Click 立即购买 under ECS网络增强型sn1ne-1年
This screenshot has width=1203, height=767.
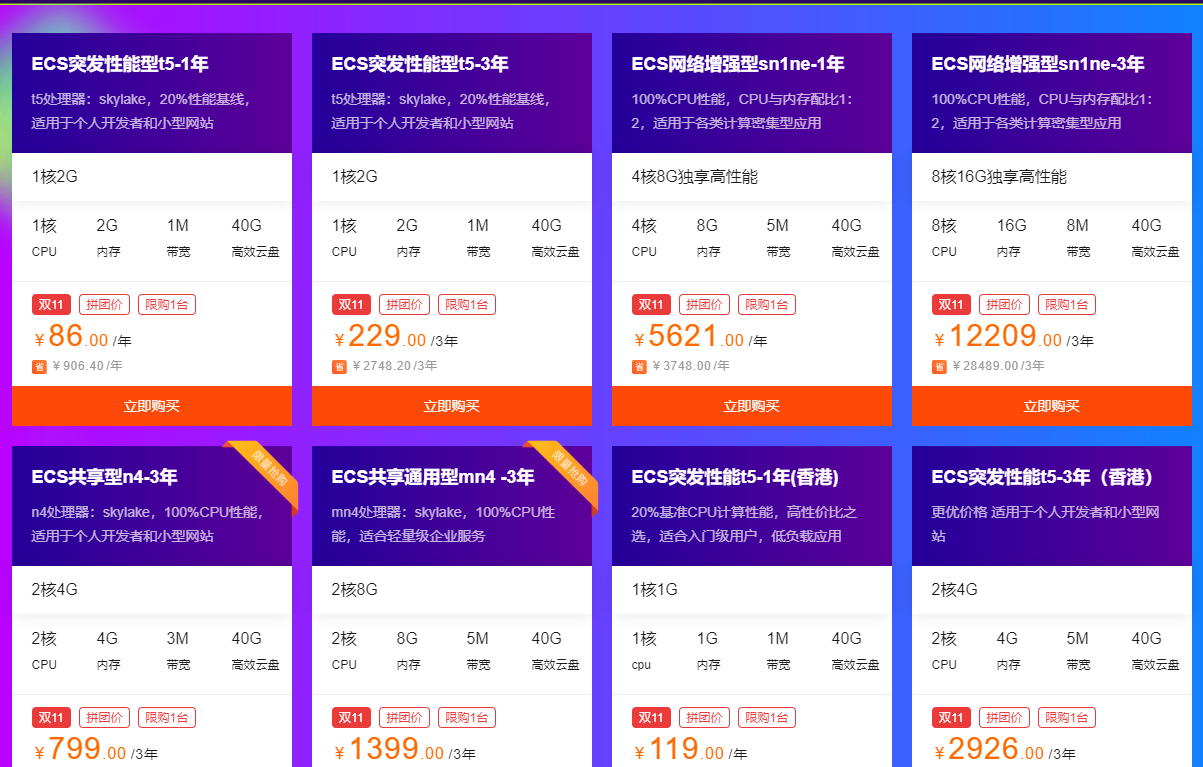coord(752,406)
